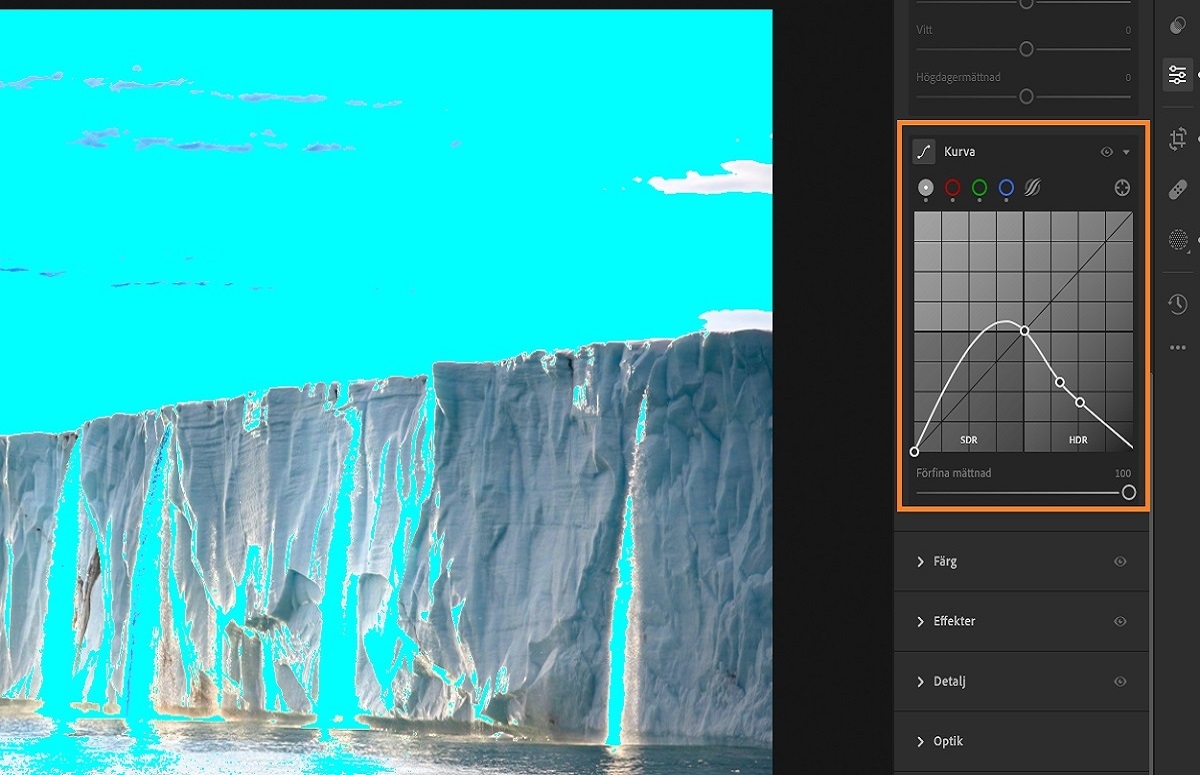Open the Kurva dropdown arrow
The width and height of the screenshot is (1200, 775).
tap(1125, 151)
